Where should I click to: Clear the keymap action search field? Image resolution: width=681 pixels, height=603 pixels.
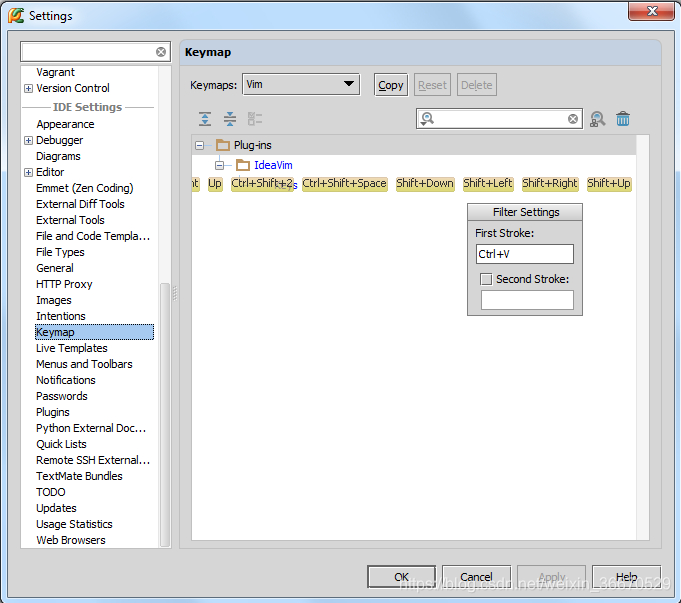(x=573, y=119)
